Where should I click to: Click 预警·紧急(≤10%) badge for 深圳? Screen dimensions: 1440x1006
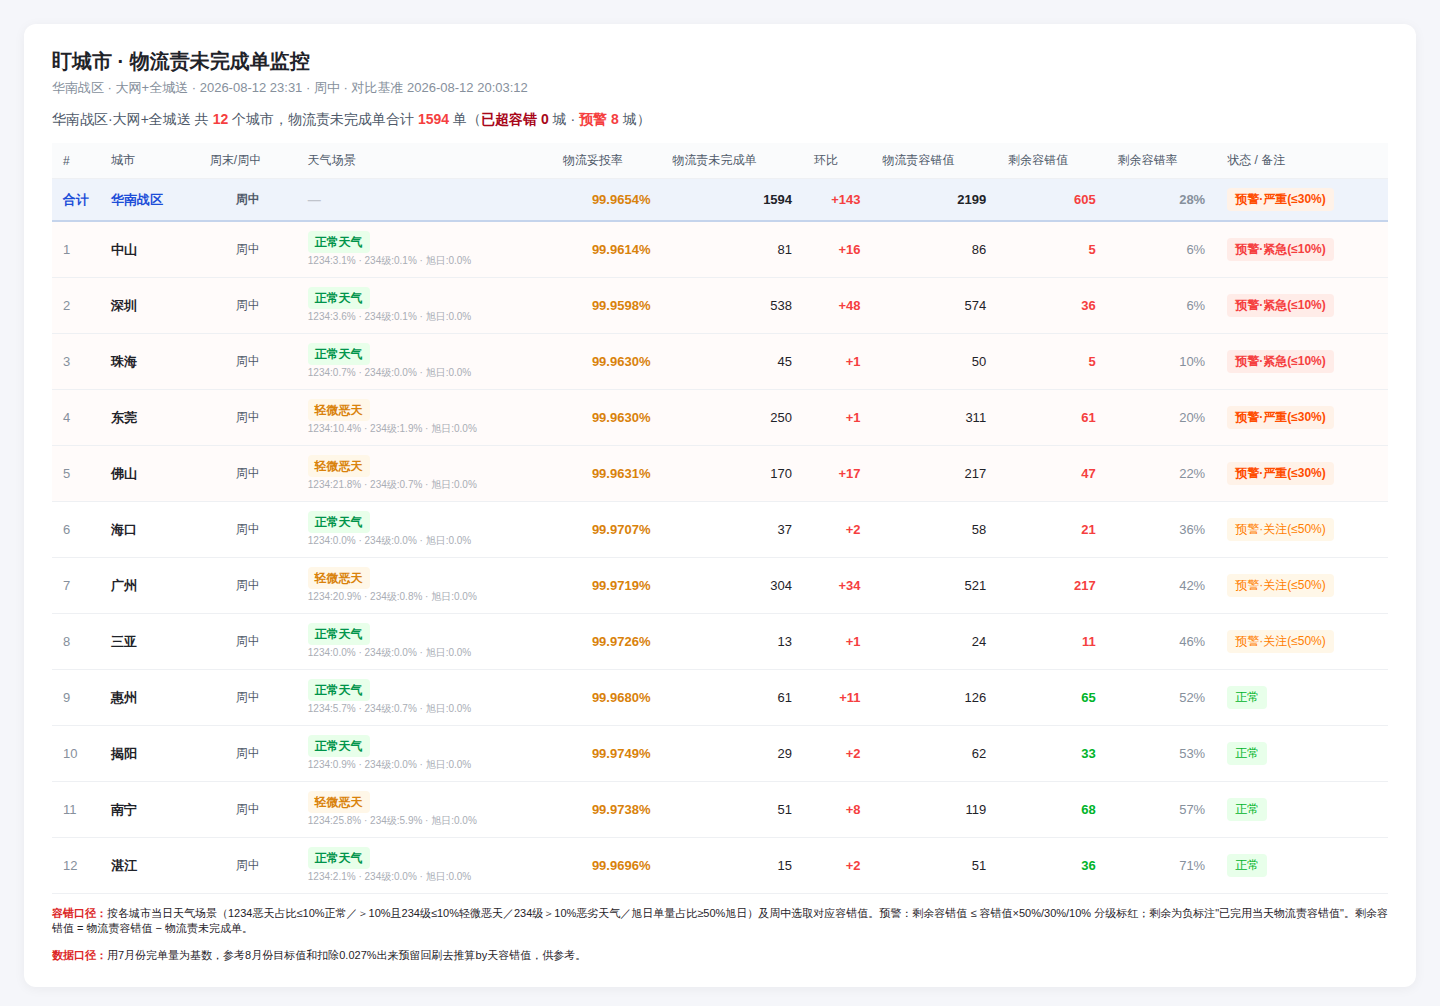[x=1280, y=305]
